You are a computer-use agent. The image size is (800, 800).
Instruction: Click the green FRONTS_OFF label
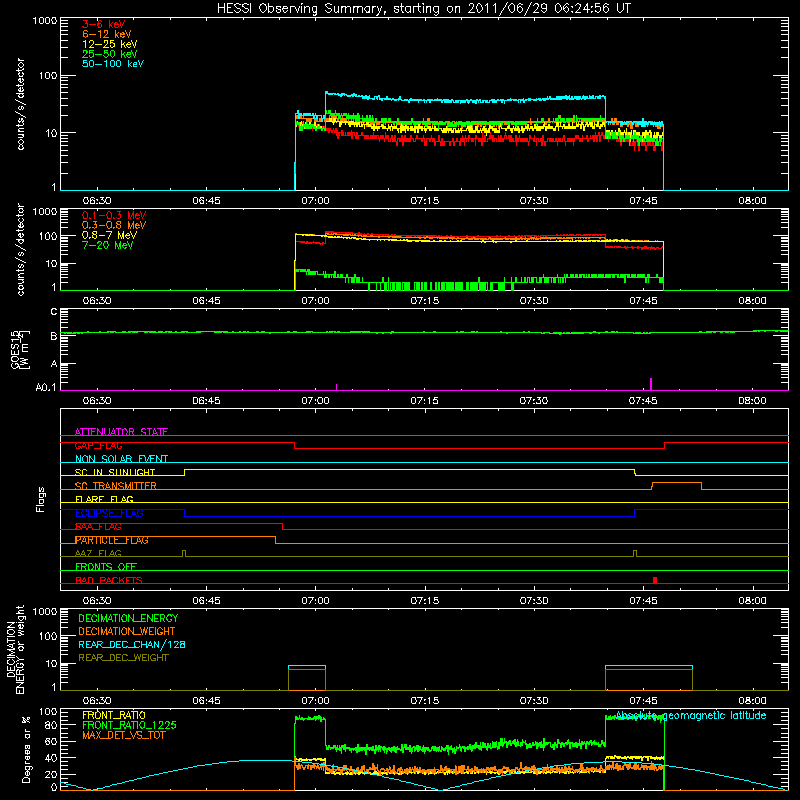point(106,567)
